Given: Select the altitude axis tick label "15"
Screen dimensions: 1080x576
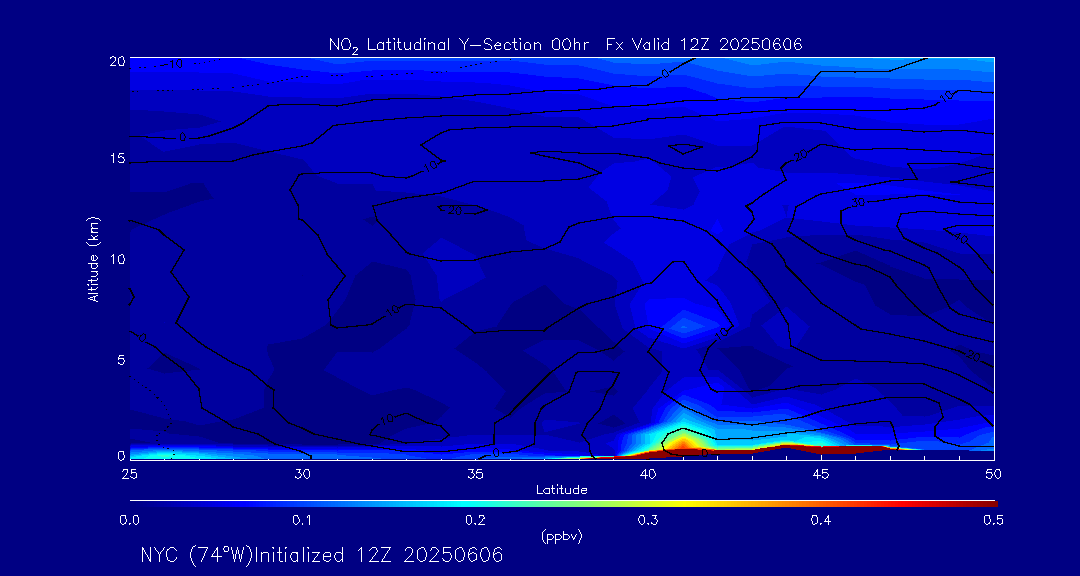Looking at the screenshot, I should (118, 158).
